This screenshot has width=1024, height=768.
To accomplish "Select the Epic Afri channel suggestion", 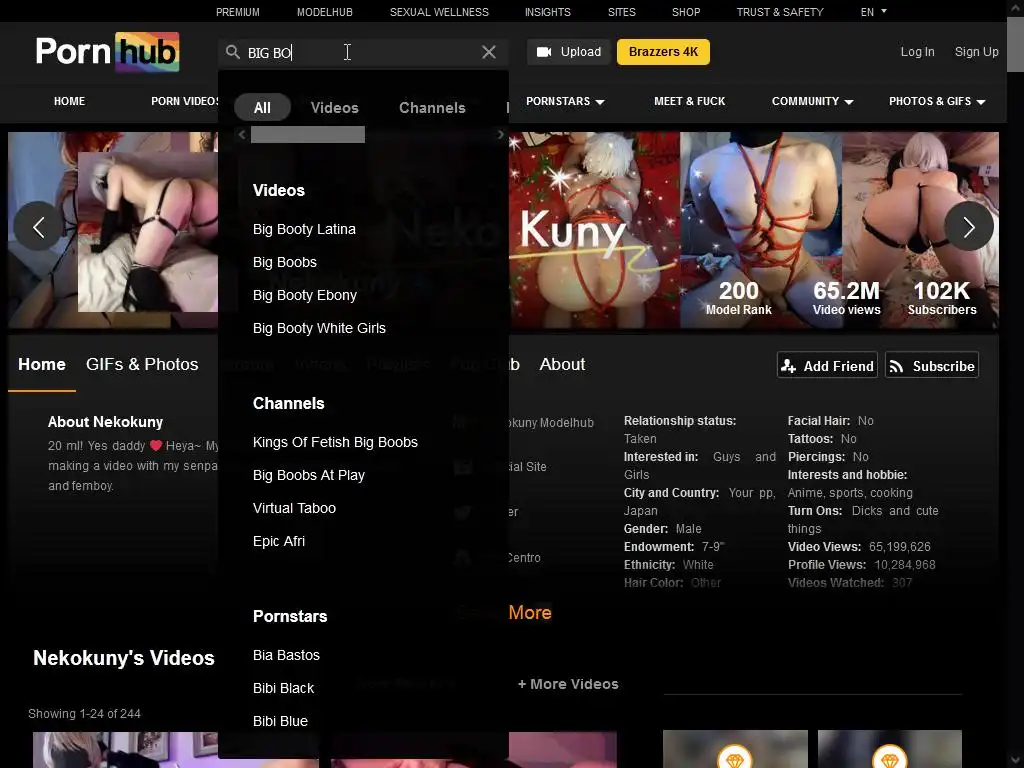I will click(x=279, y=541).
